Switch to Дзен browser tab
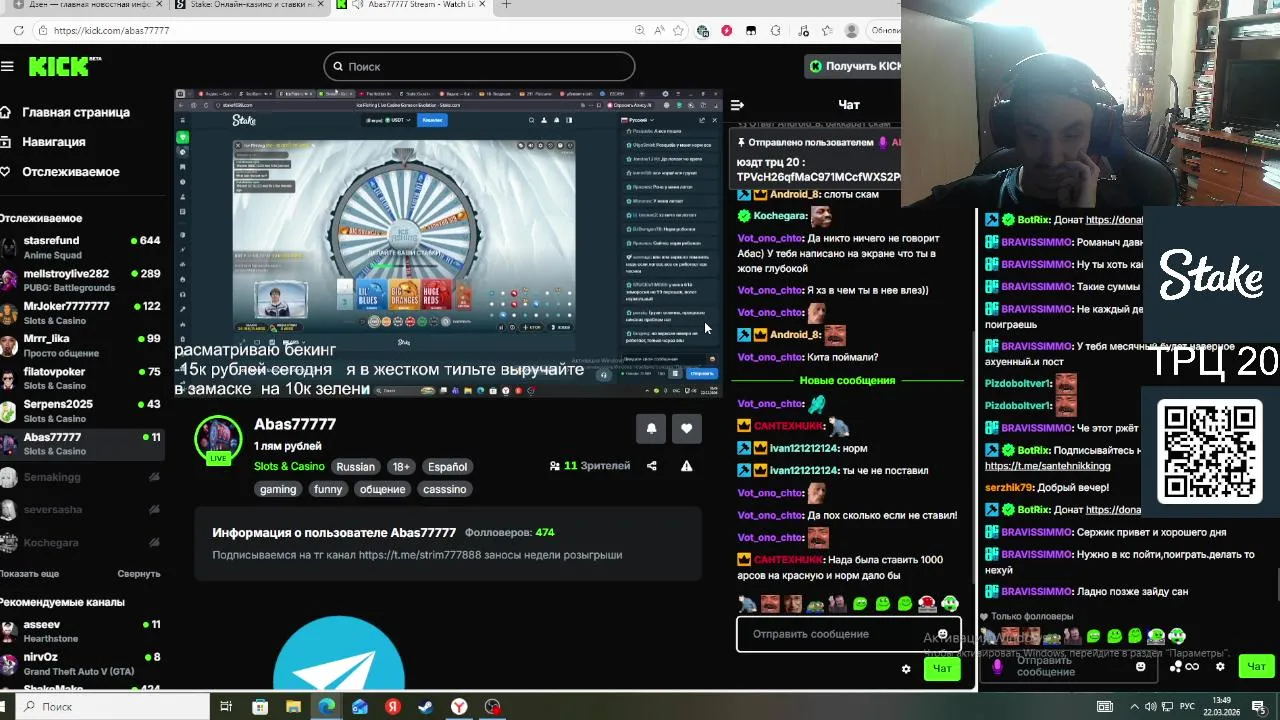The image size is (1280, 720). 85,5
